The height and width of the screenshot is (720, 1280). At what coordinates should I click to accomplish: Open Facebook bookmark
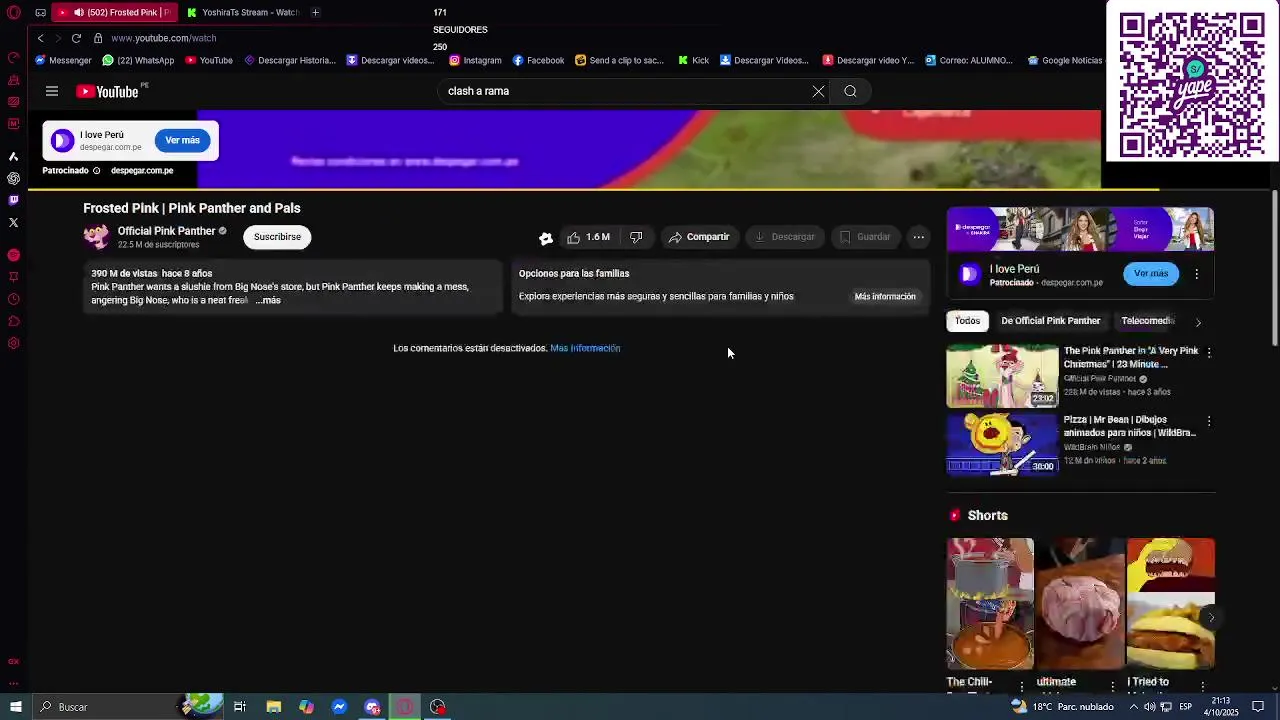(538, 60)
